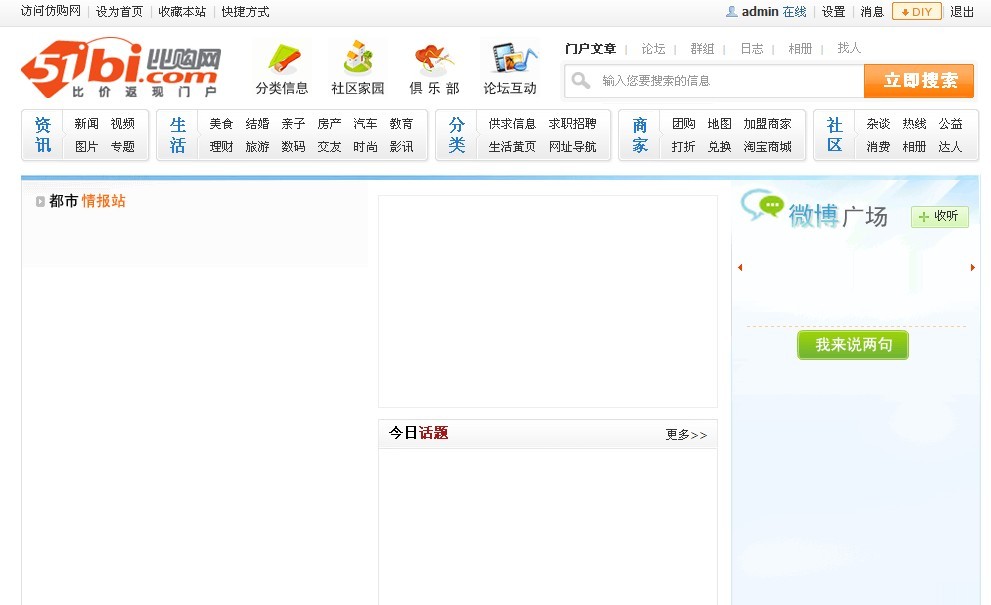The image size is (991, 605).
Task: Click the left arrow beside the weibo panel
Action: pyautogui.click(x=740, y=267)
